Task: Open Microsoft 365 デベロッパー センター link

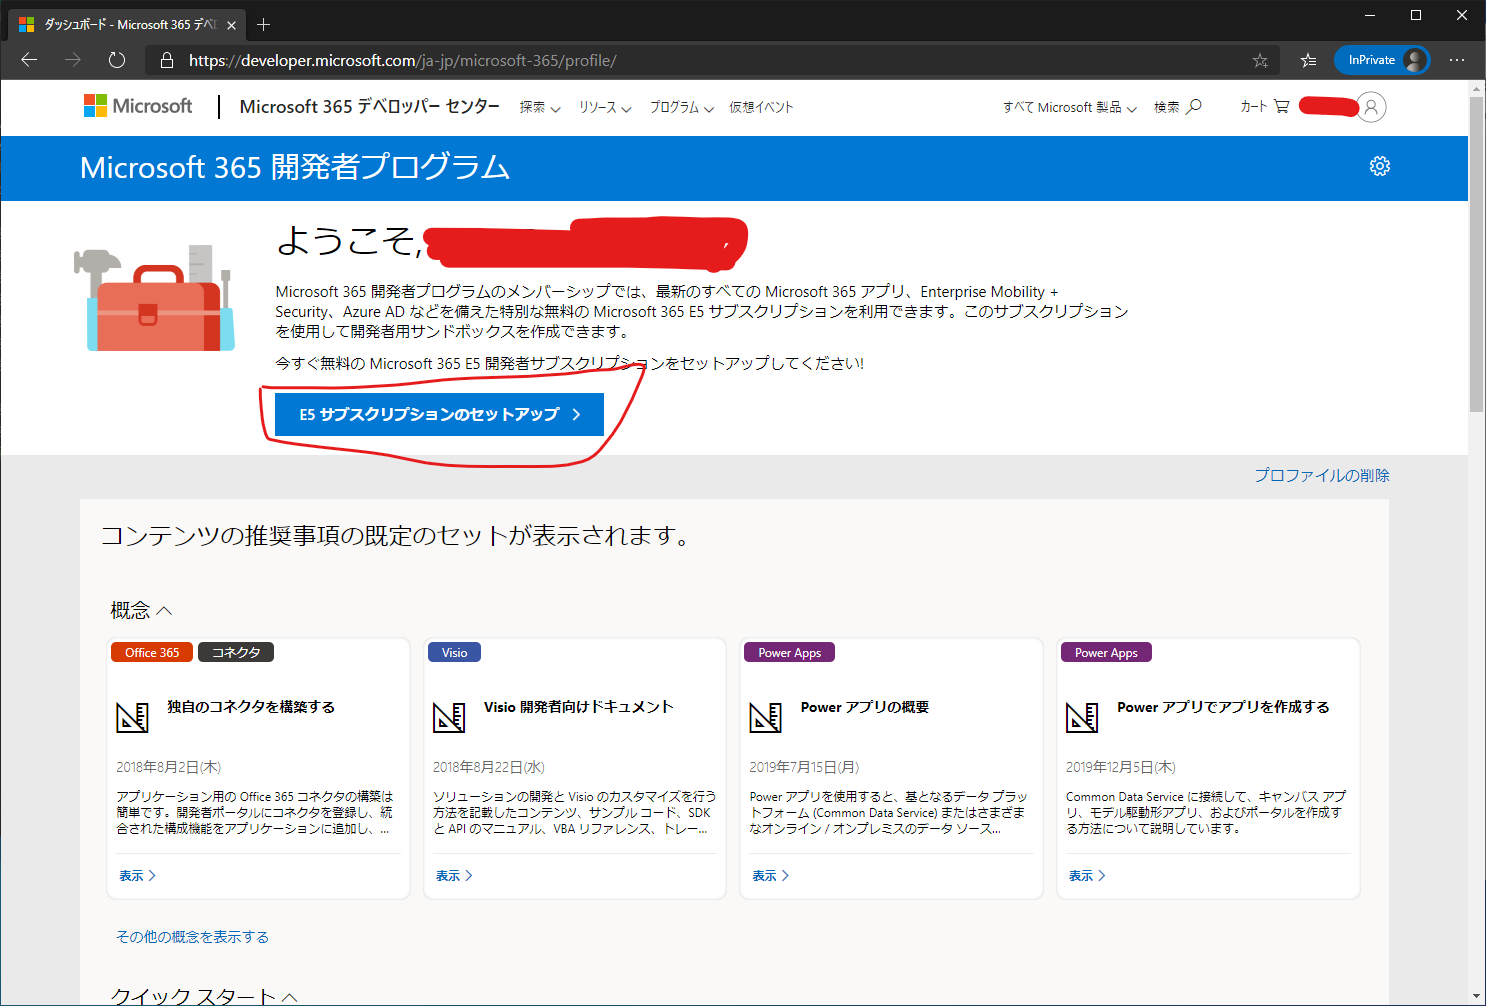Action: [x=369, y=106]
